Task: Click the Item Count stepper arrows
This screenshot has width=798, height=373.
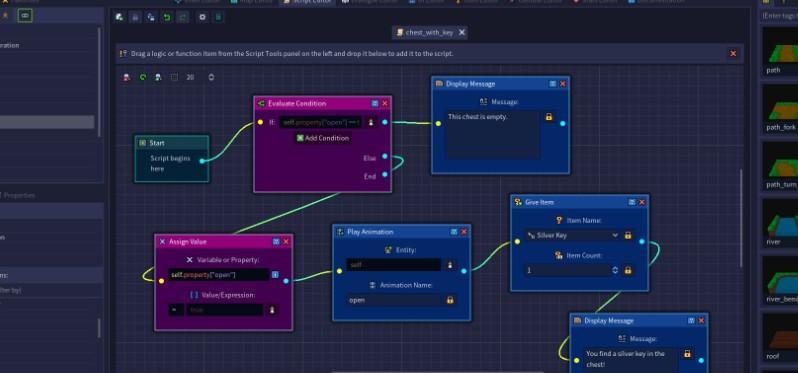Action: pos(615,270)
